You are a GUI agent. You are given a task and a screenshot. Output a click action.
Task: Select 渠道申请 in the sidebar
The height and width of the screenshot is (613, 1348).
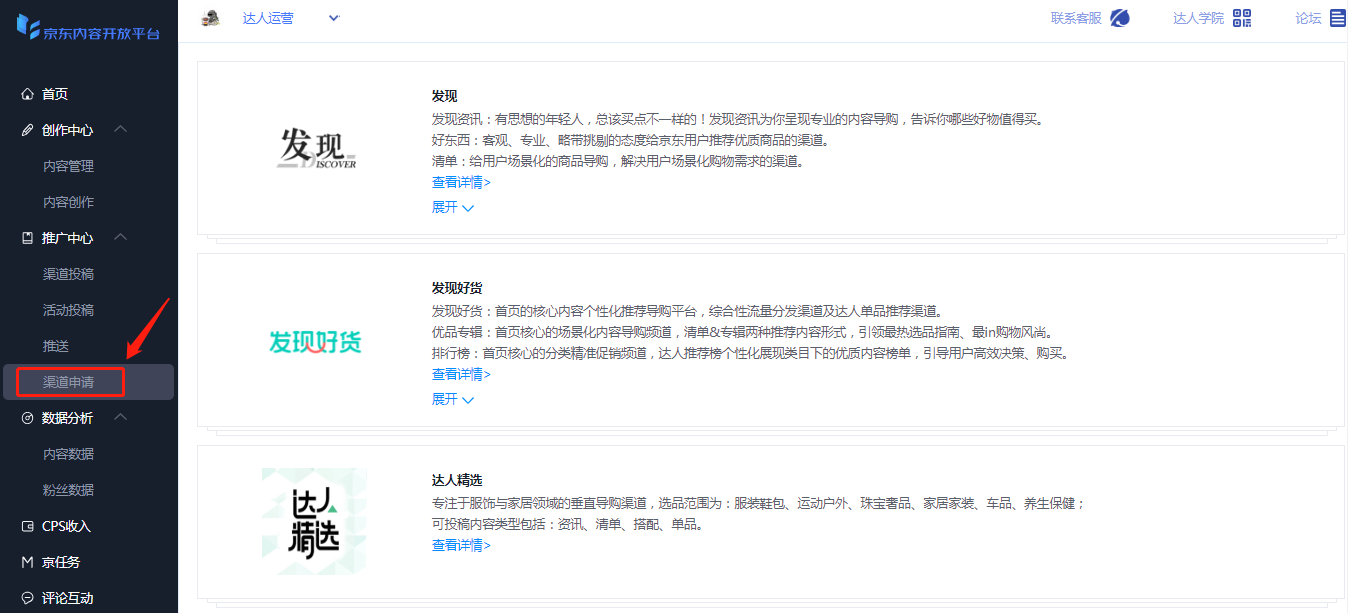click(68, 382)
